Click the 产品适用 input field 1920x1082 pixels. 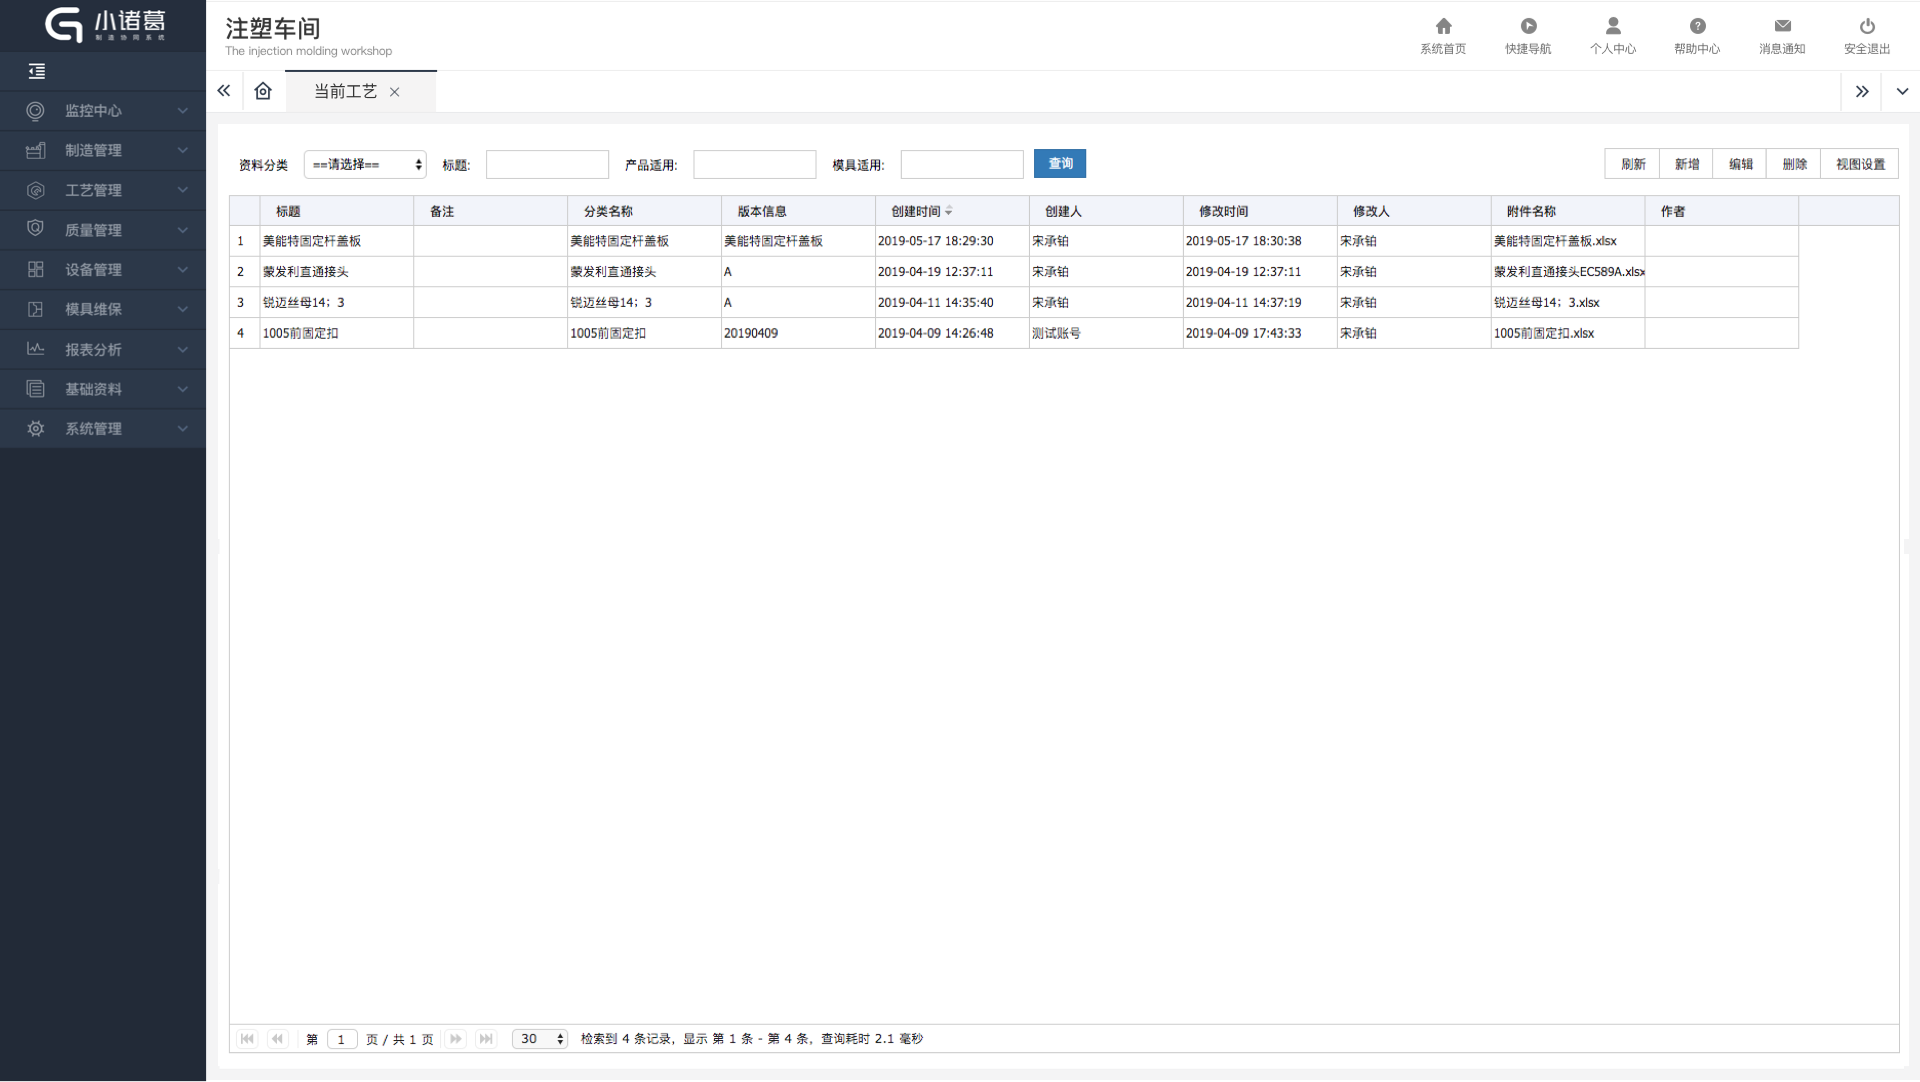[754, 165]
